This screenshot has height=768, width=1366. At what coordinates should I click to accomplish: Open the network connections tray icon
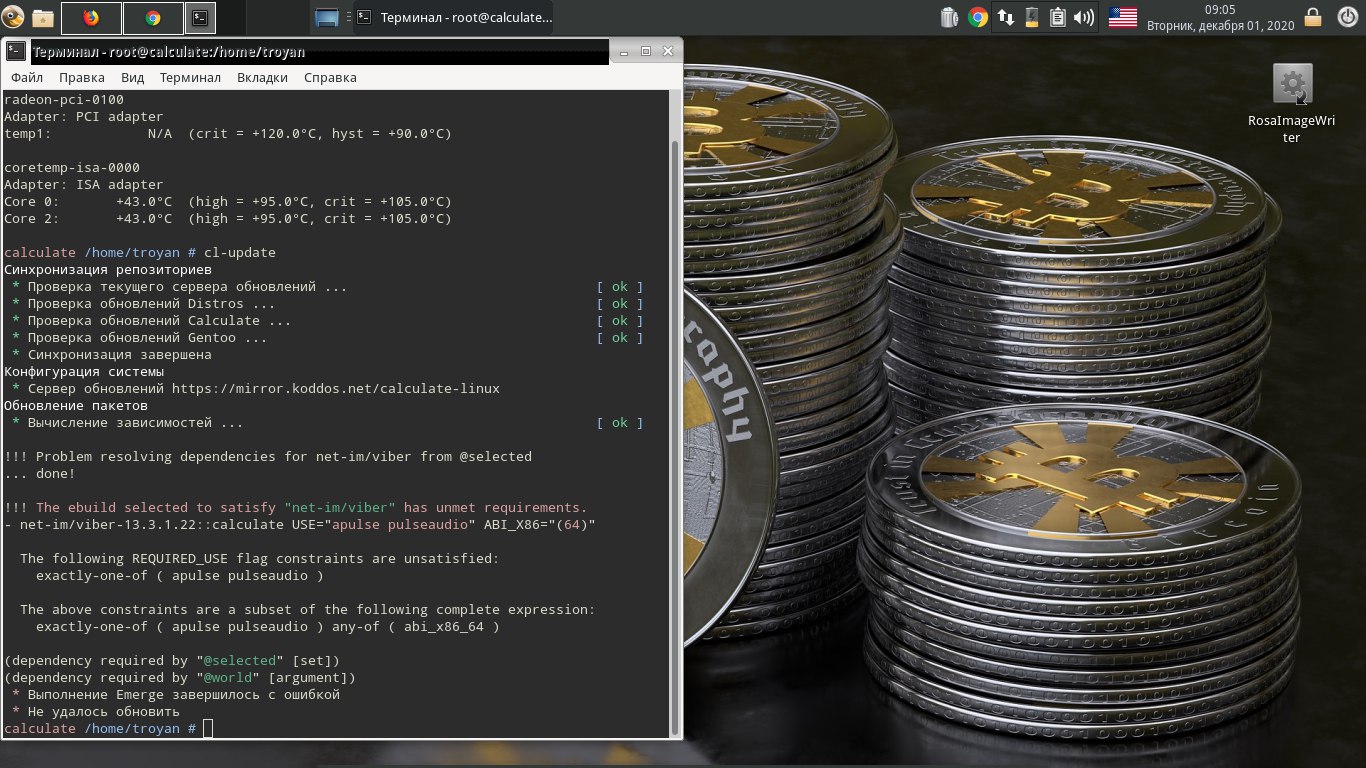1007,17
